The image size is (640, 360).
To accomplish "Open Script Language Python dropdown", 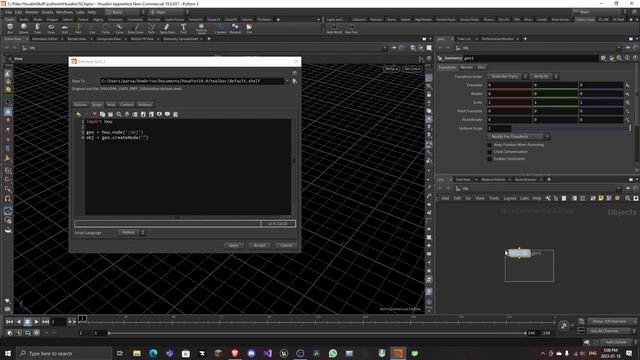I will 132,233.
